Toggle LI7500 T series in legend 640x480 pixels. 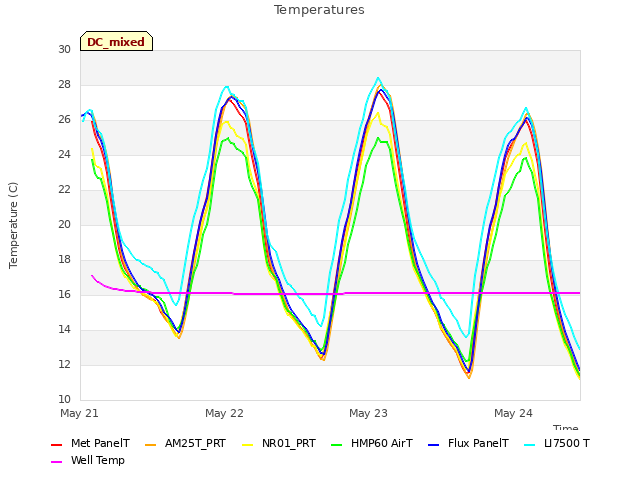pyautogui.click(x=567, y=443)
